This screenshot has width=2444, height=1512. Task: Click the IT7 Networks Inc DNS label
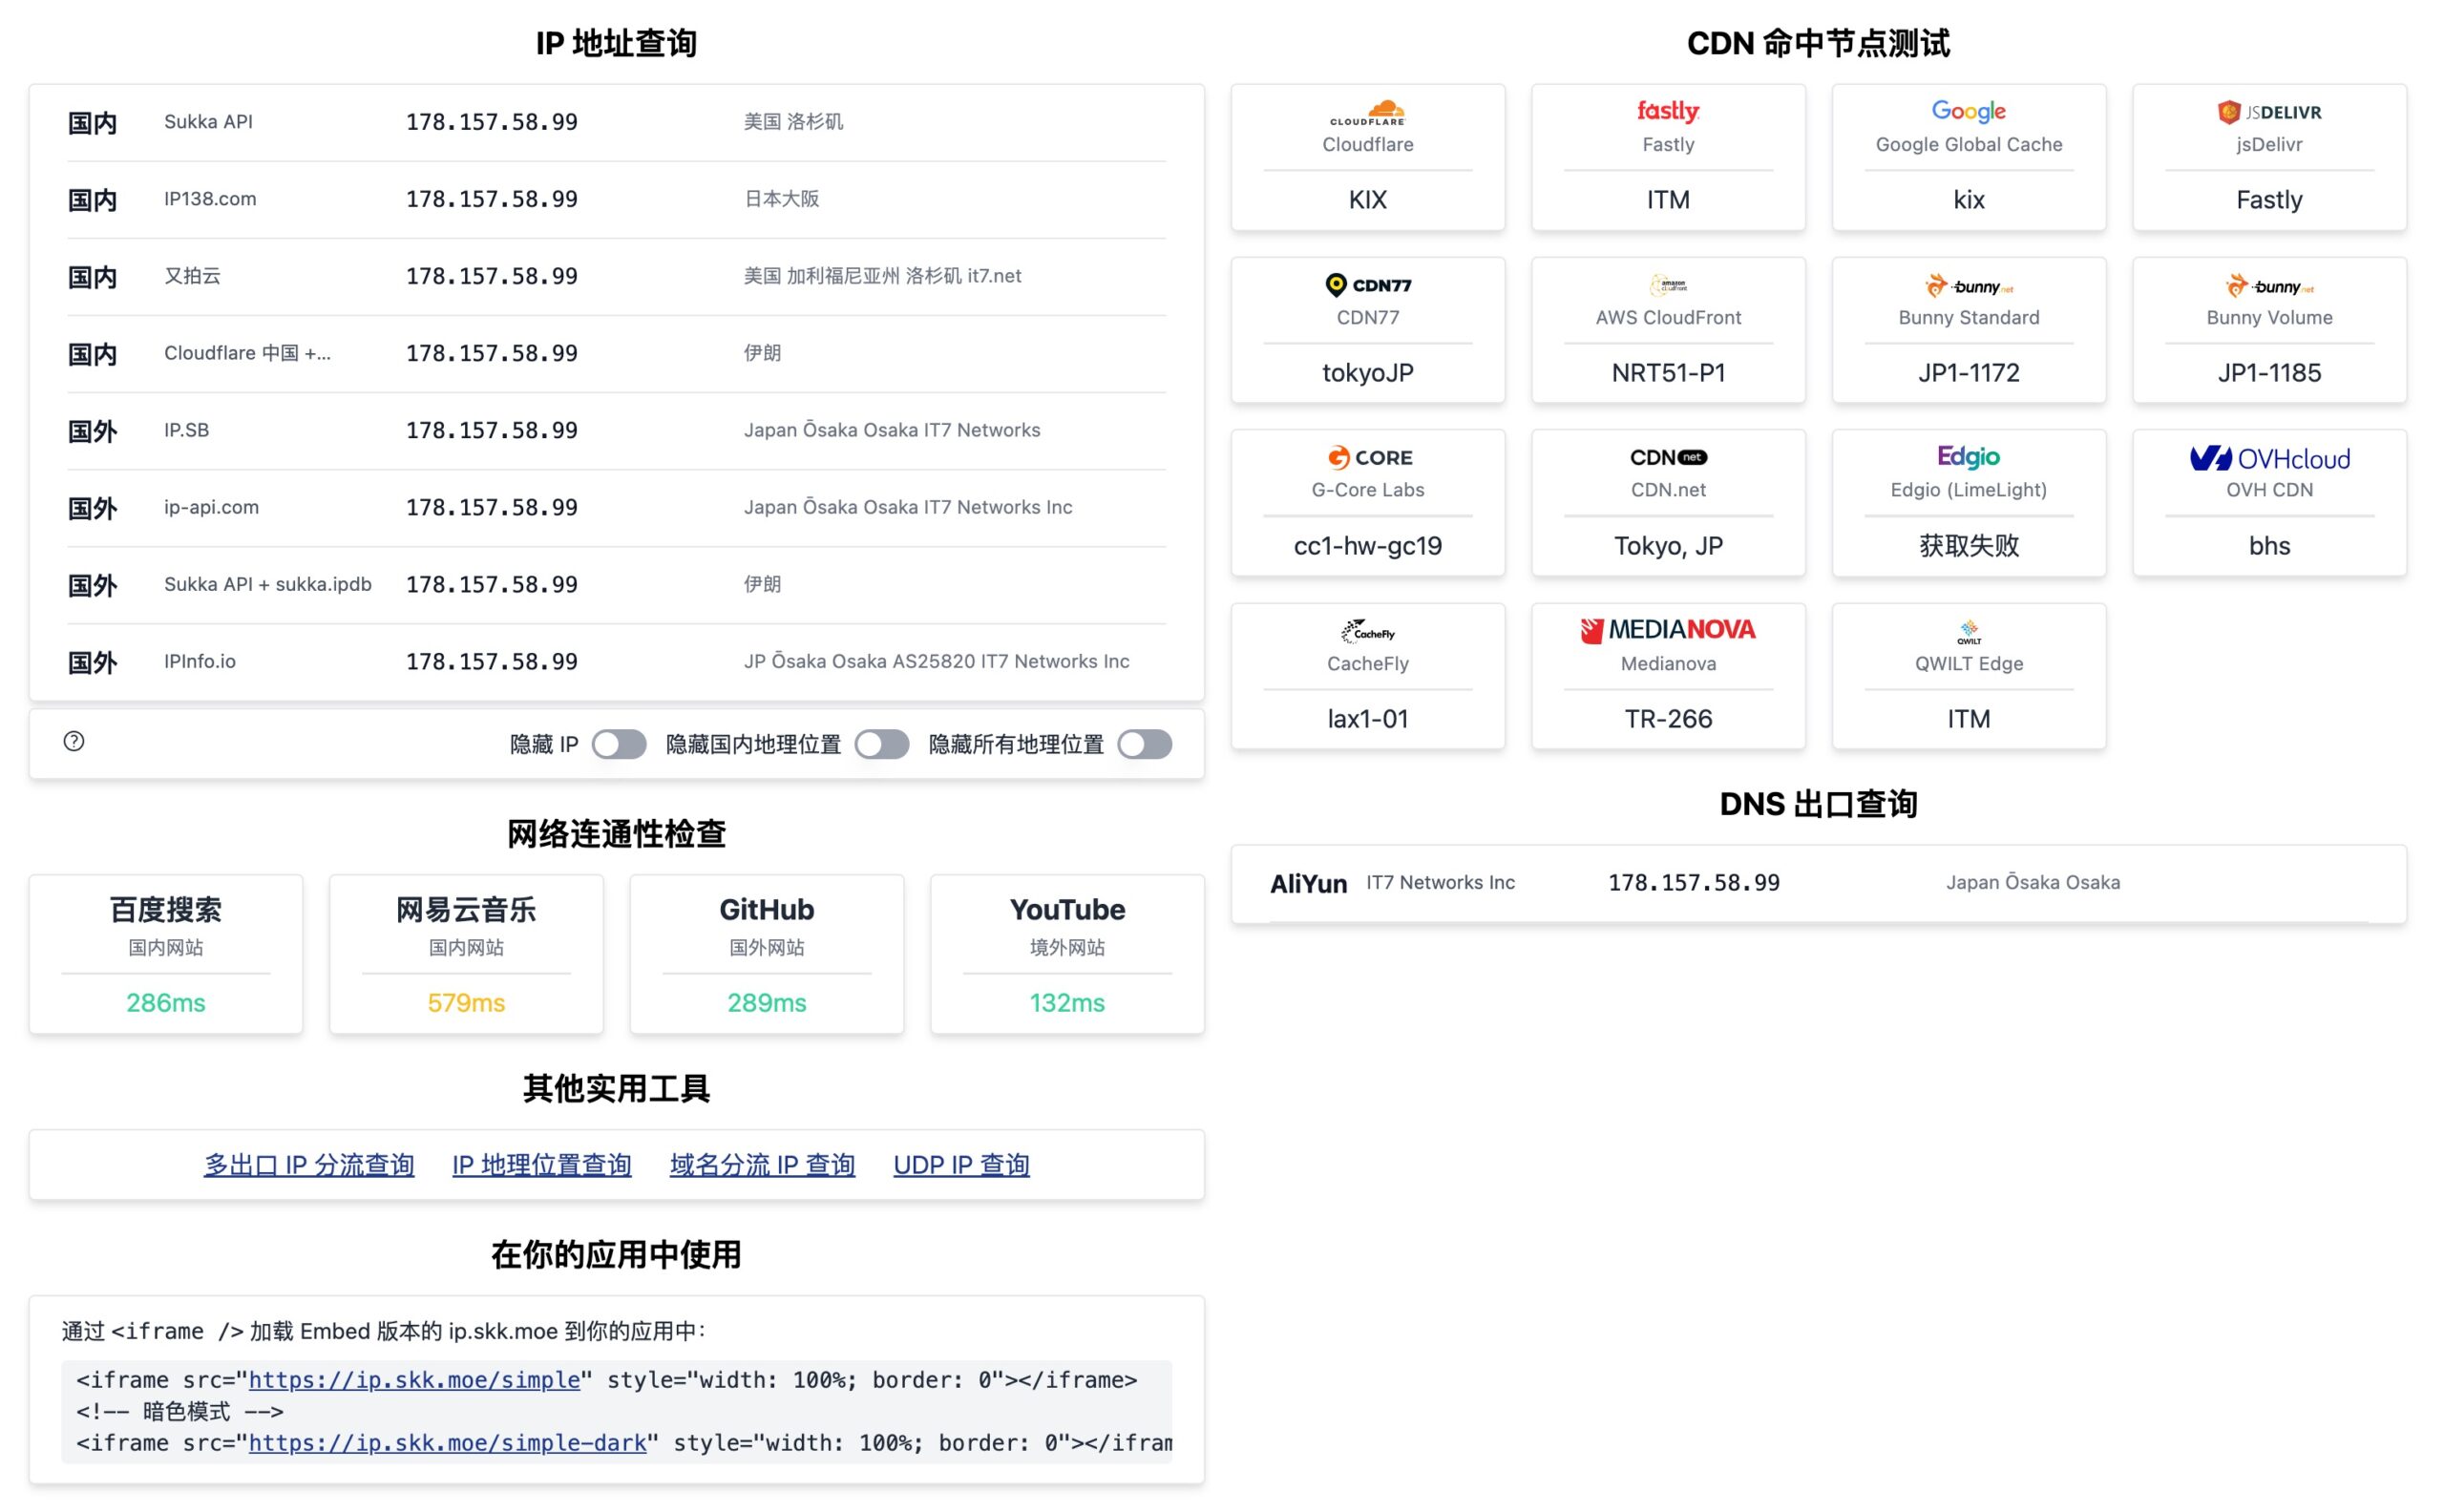click(x=1440, y=883)
